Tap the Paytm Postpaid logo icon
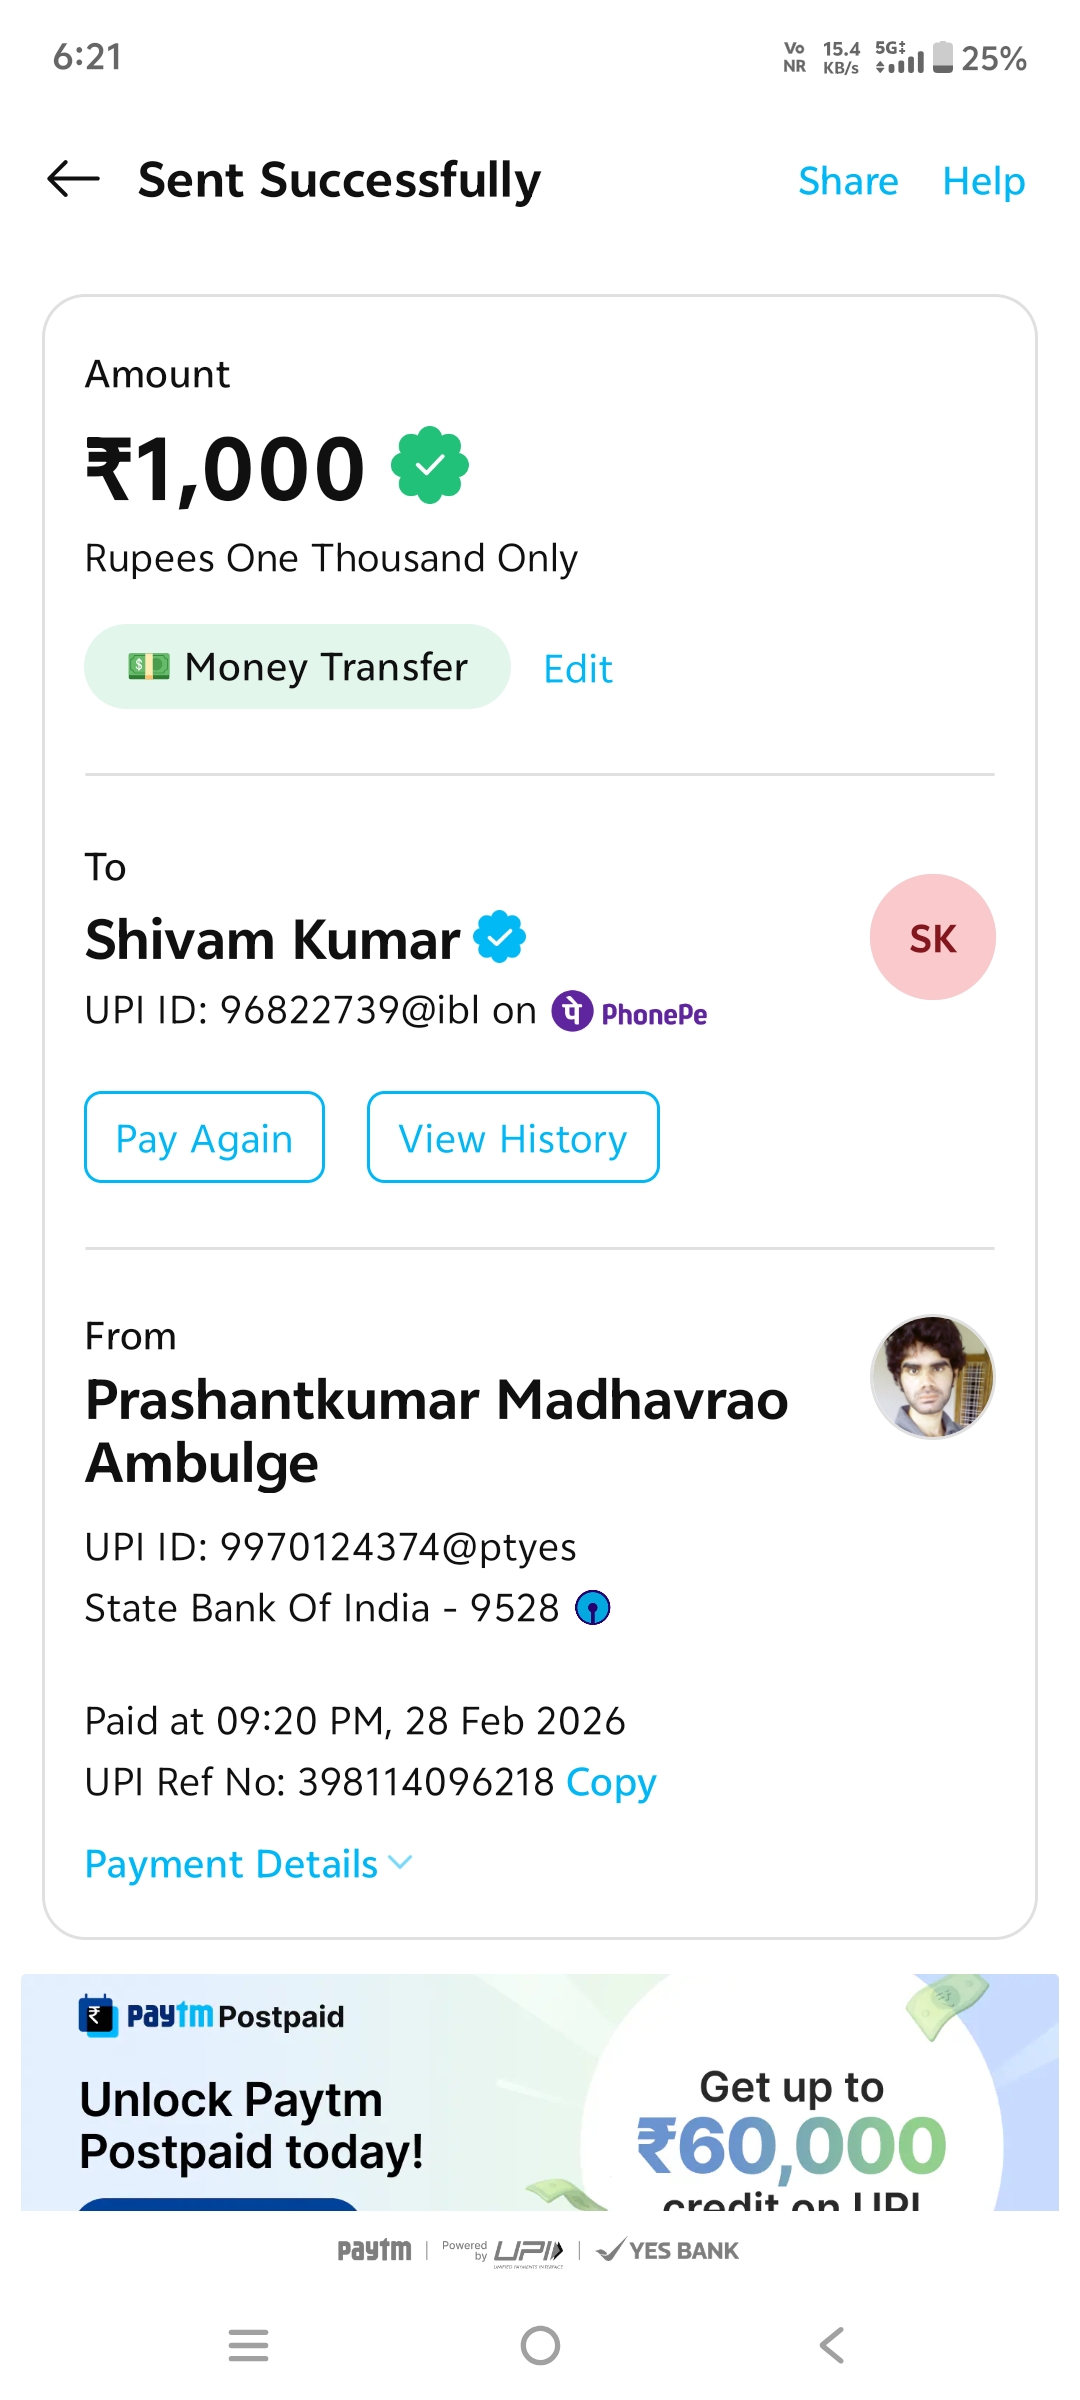The width and height of the screenshot is (1080, 2400). tap(98, 2016)
